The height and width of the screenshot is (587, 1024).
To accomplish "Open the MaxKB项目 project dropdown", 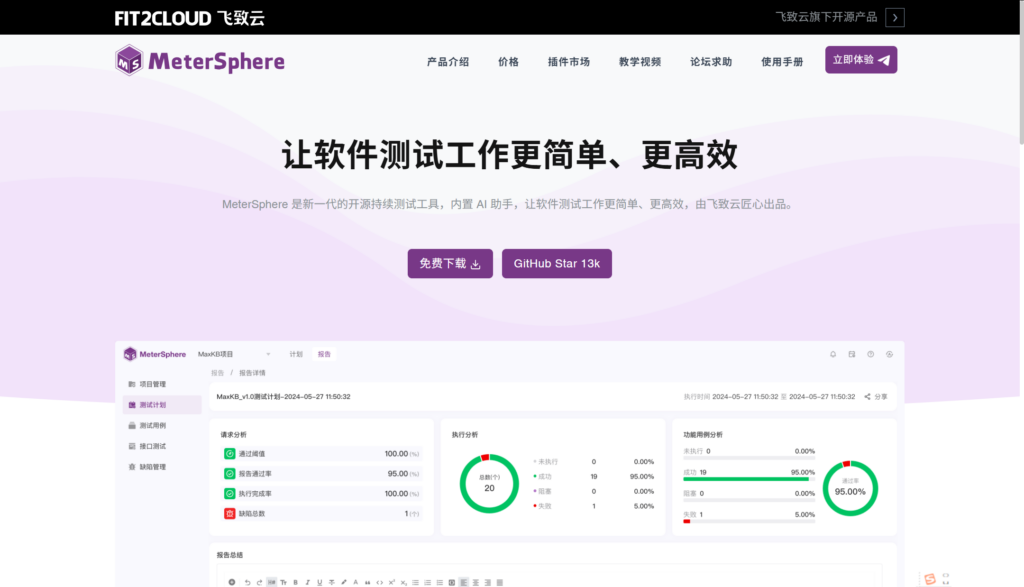I will click(x=234, y=355).
